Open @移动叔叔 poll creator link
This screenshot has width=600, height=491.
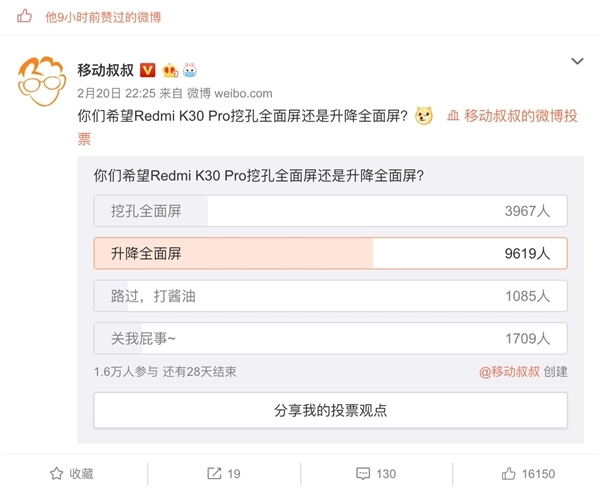click(509, 371)
